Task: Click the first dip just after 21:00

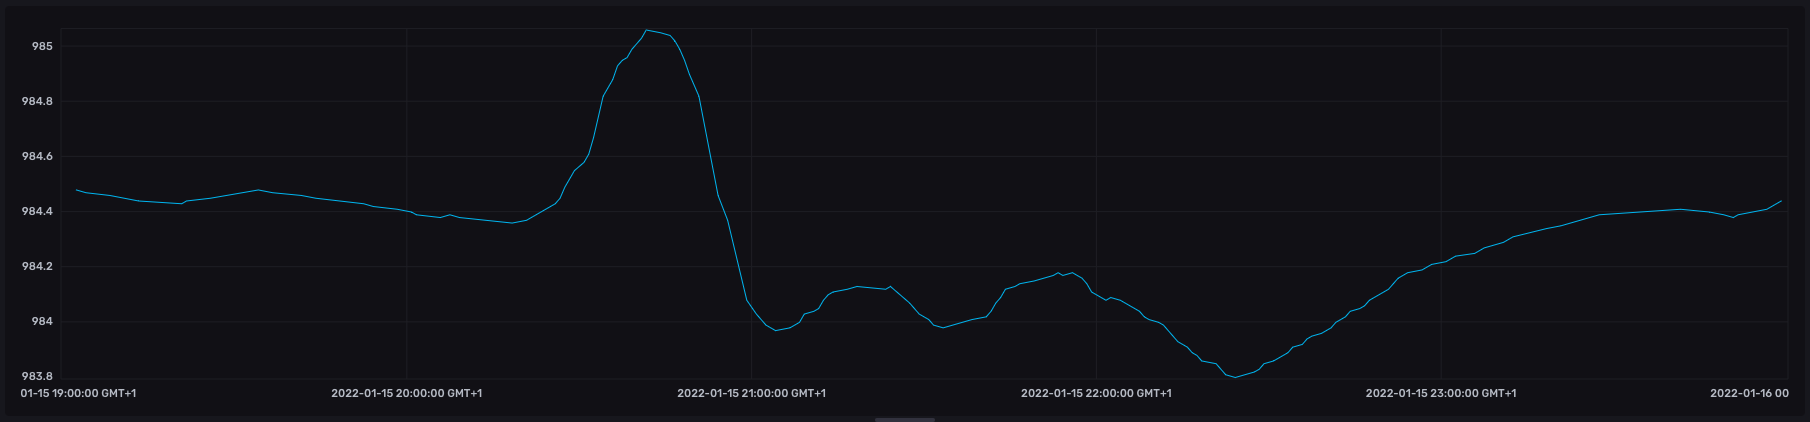Action: (x=777, y=330)
